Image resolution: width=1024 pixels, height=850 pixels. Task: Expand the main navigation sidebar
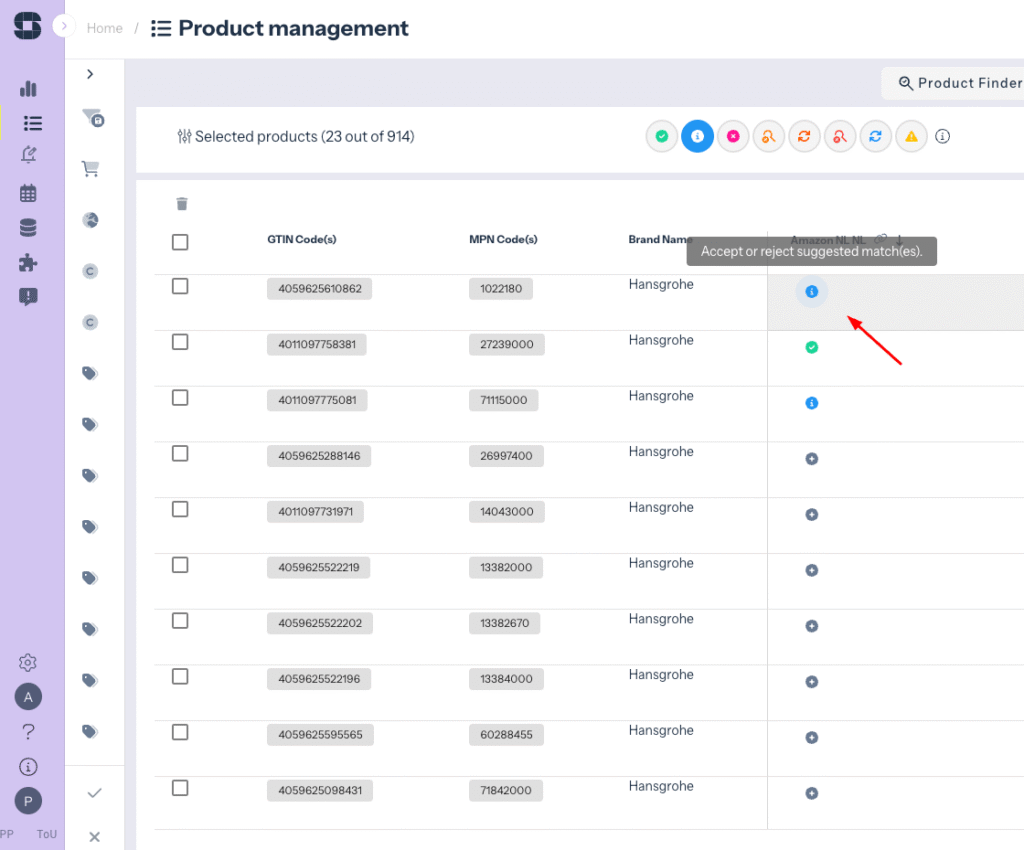click(x=64, y=27)
